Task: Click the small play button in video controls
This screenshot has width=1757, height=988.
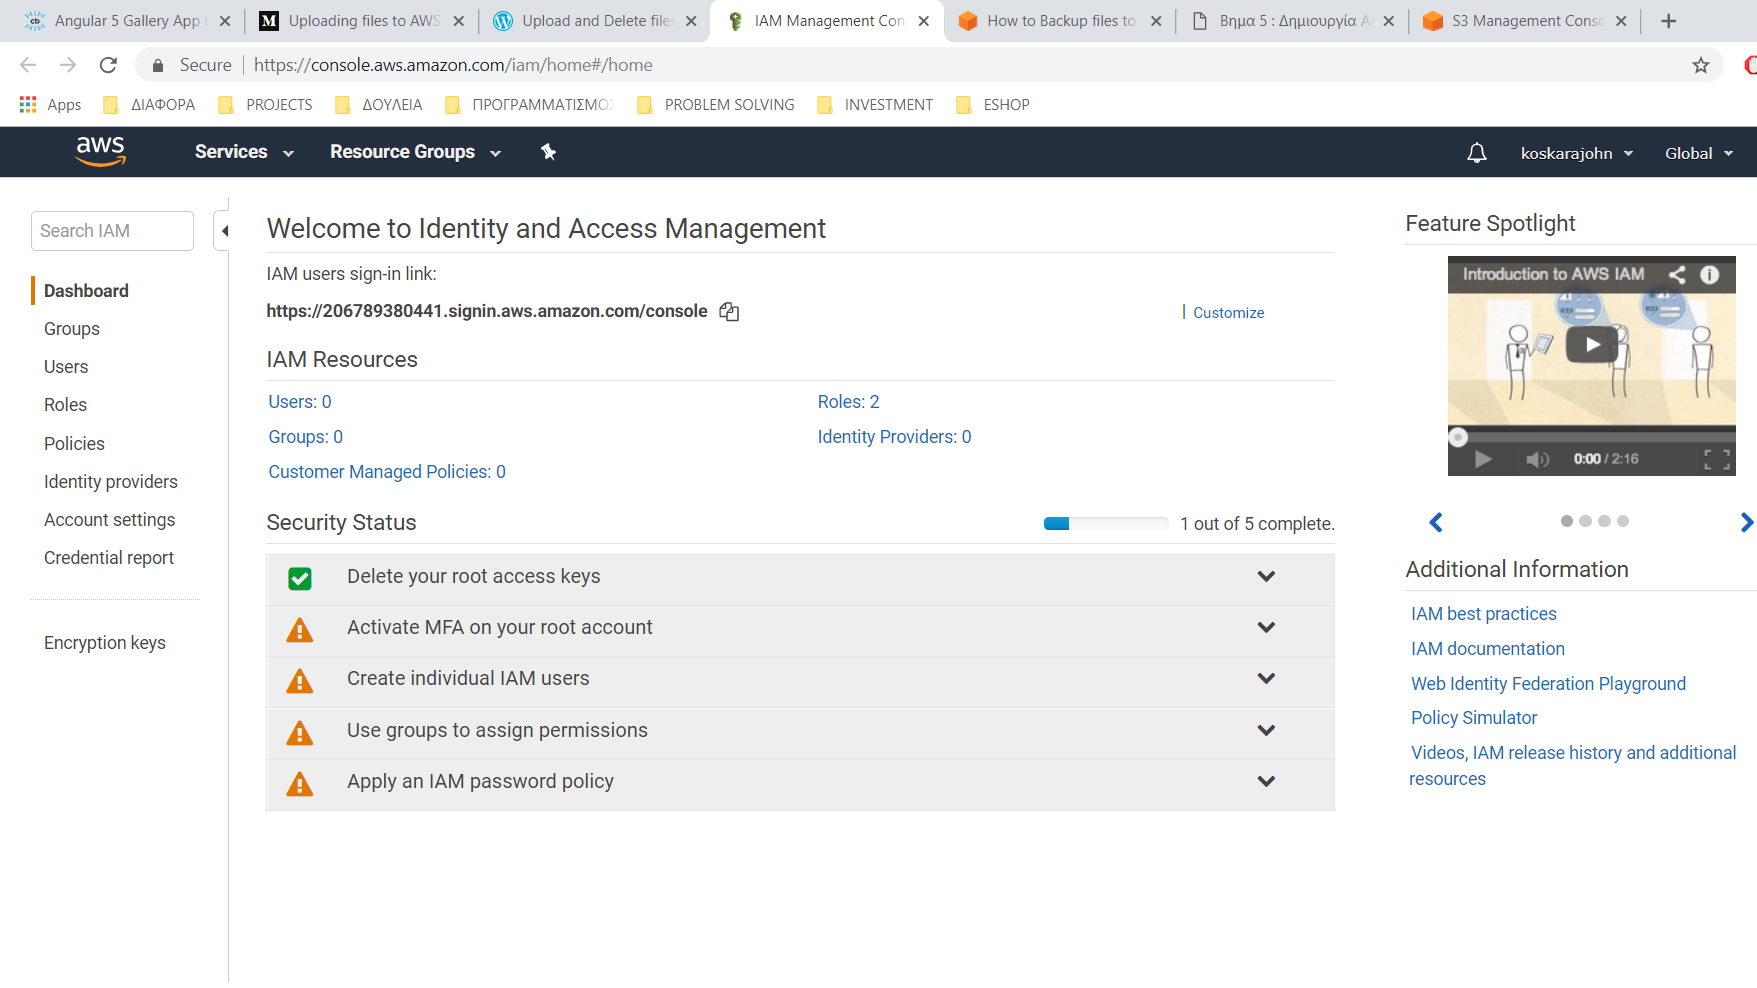Action: click(1483, 459)
